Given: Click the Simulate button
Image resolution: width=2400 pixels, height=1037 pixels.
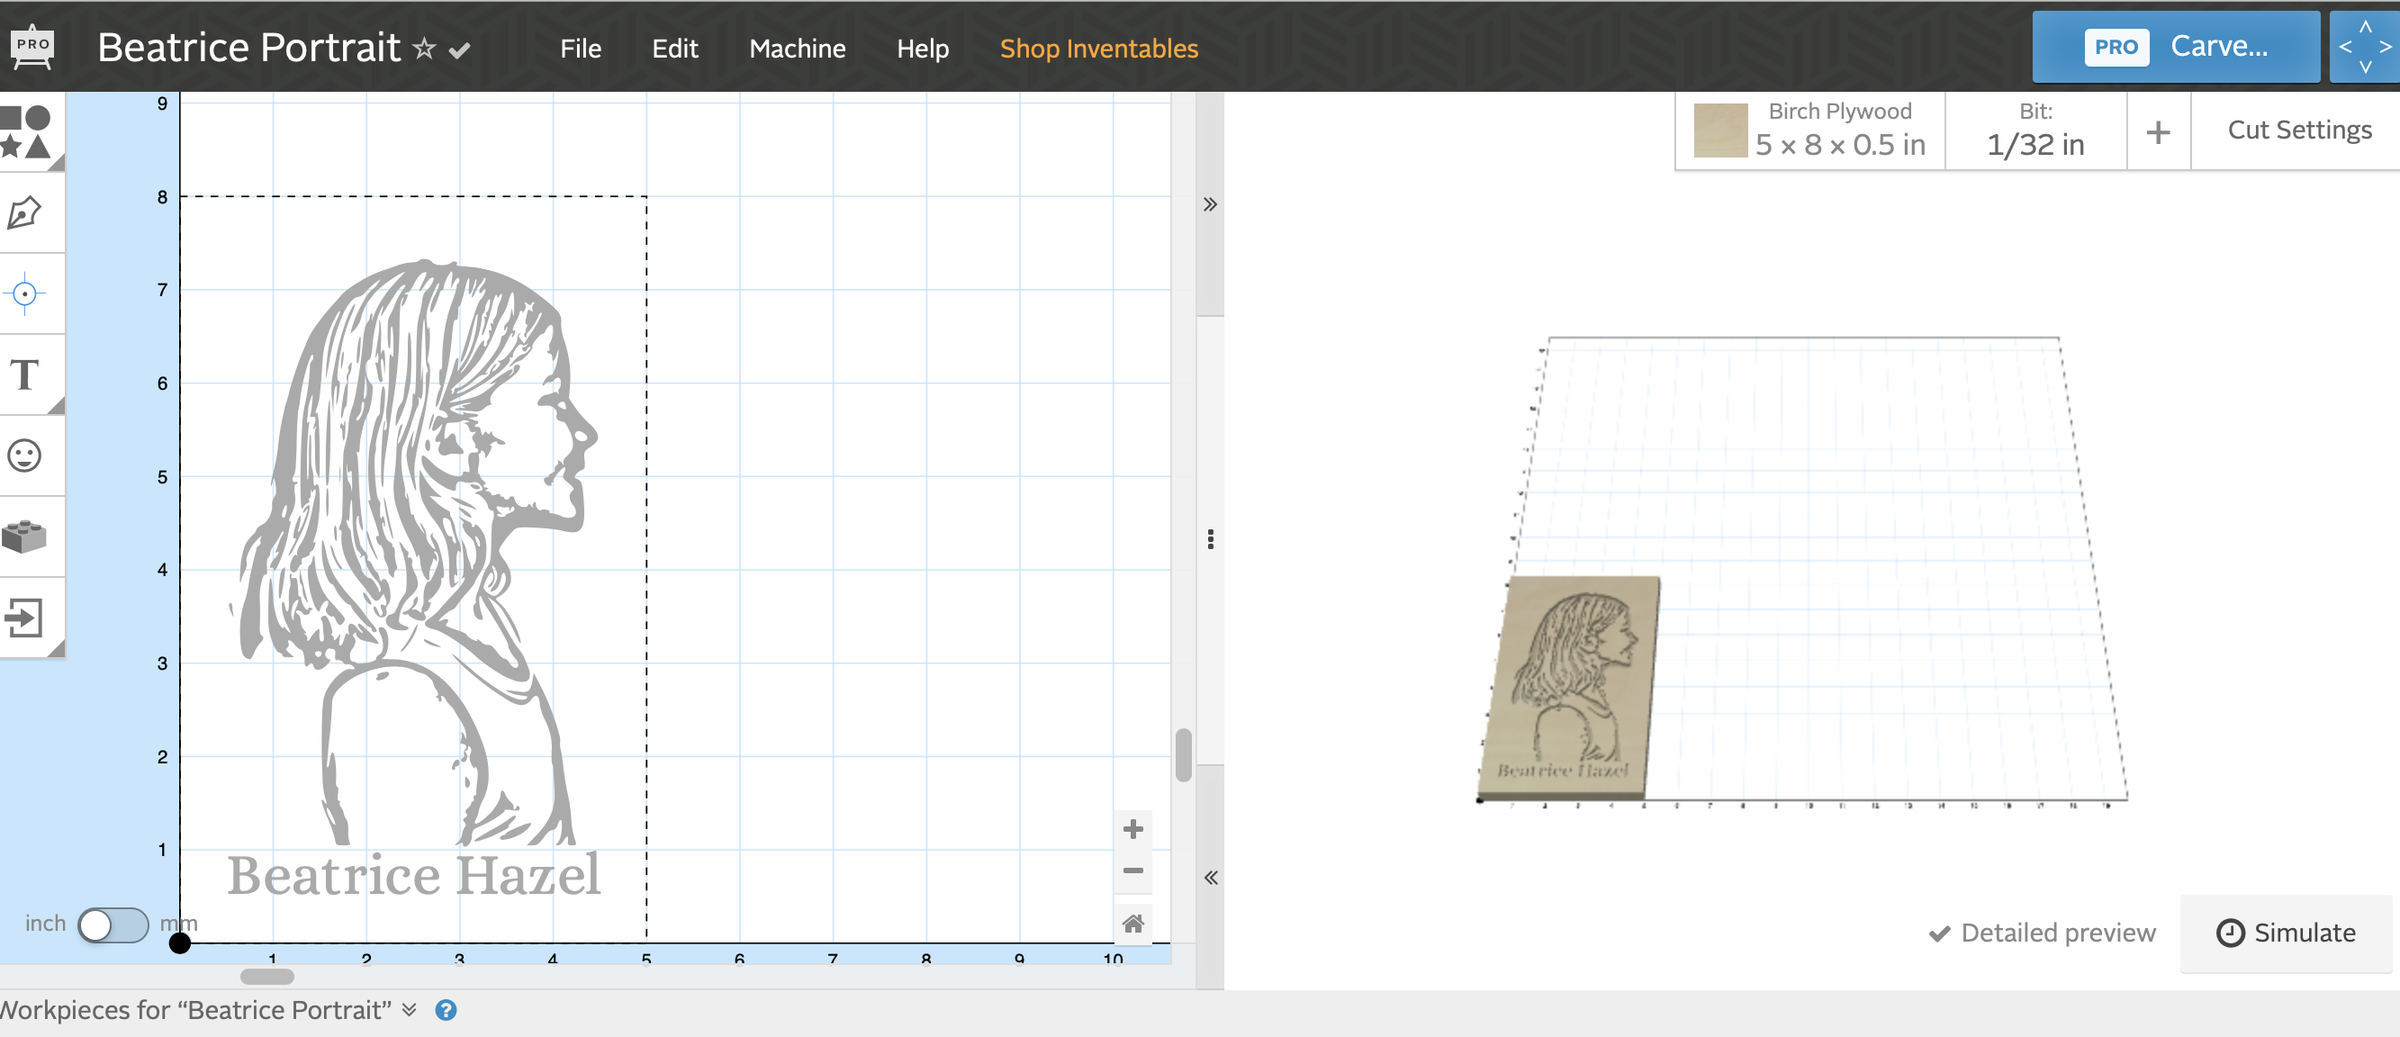Looking at the screenshot, I should [2286, 933].
